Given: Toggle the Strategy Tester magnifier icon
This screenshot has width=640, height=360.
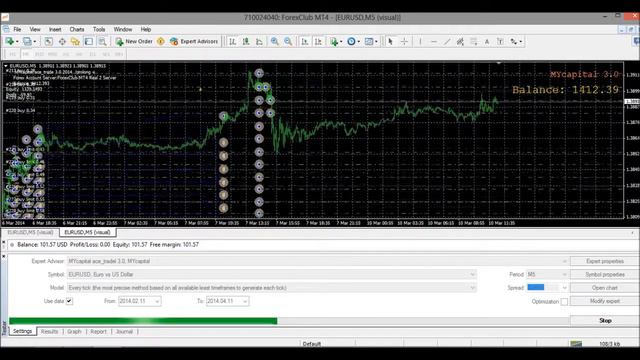Looking at the screenshot, I should pos(102,41).
